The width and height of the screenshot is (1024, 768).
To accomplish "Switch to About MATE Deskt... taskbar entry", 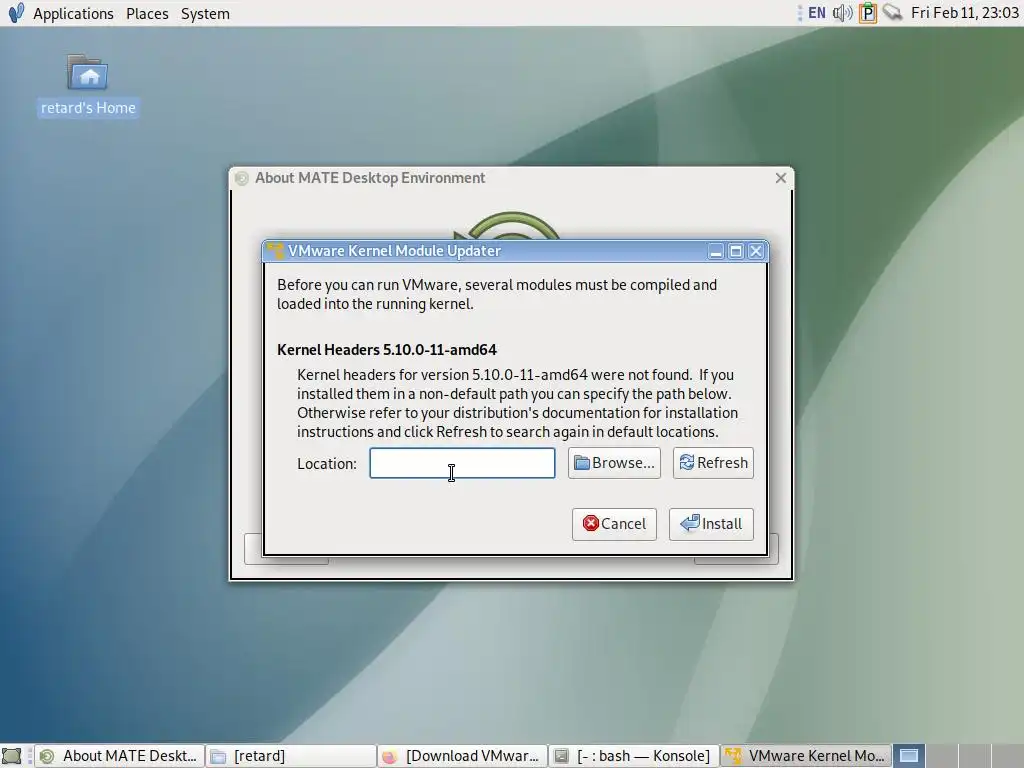I will pyautogui.click(x=120, y=756).
